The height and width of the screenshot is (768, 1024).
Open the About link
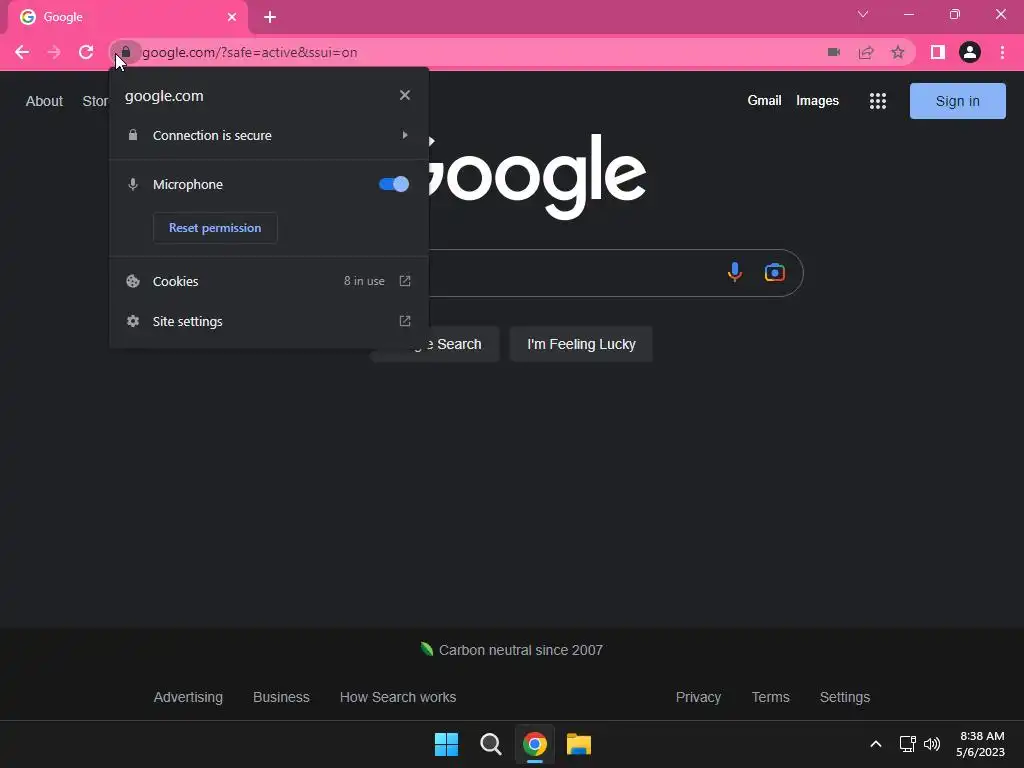pos(44,101)
